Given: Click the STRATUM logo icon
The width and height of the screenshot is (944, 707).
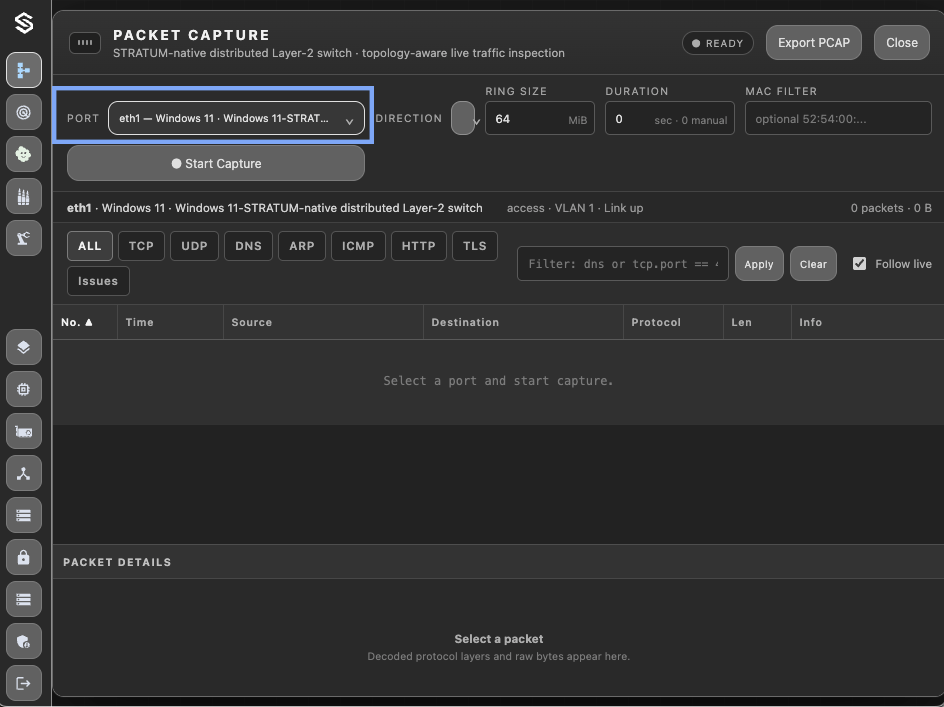Looking at the screenshot, I should click(24, 23).
